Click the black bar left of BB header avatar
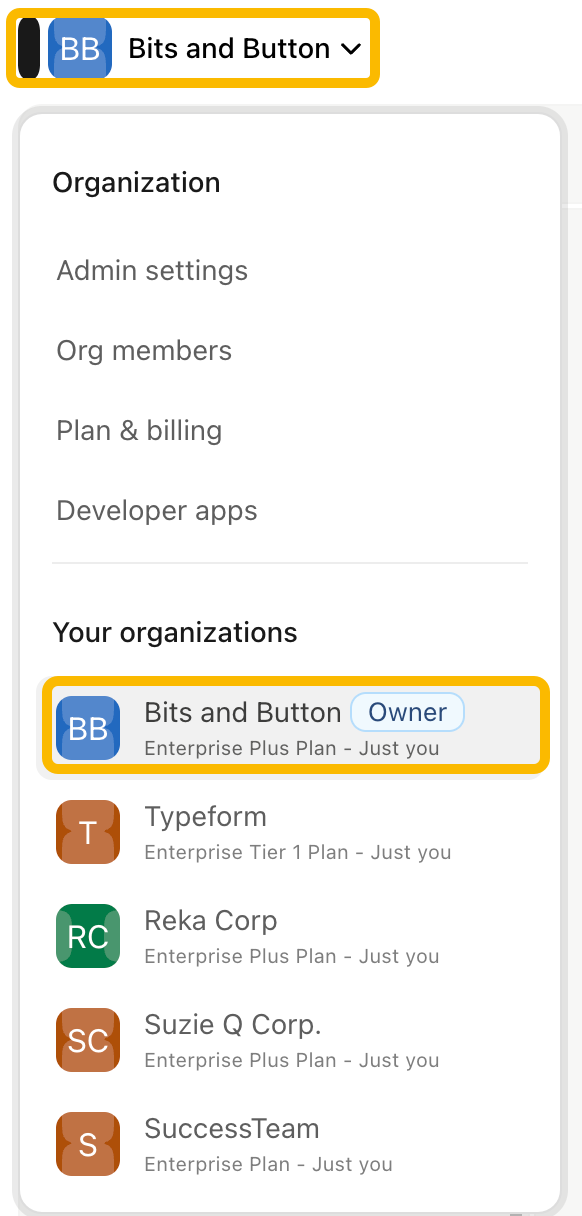The width and height of the screenshot is (582, 1216). point(29,48)
